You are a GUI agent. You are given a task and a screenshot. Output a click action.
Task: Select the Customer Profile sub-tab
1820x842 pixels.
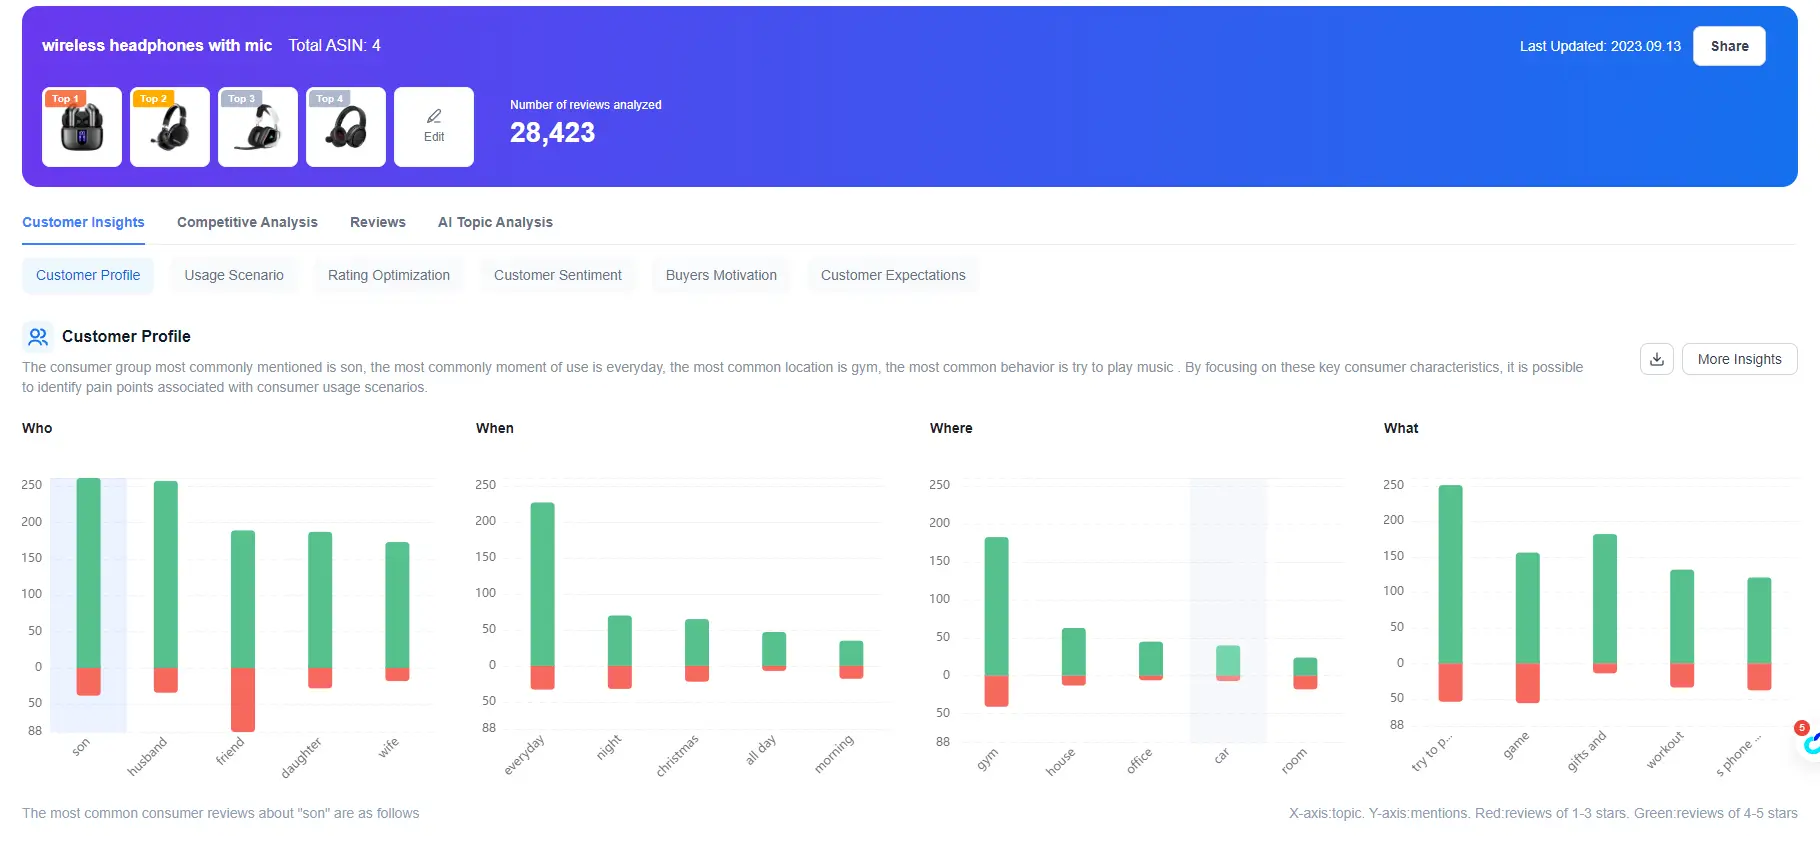[88, 275]
